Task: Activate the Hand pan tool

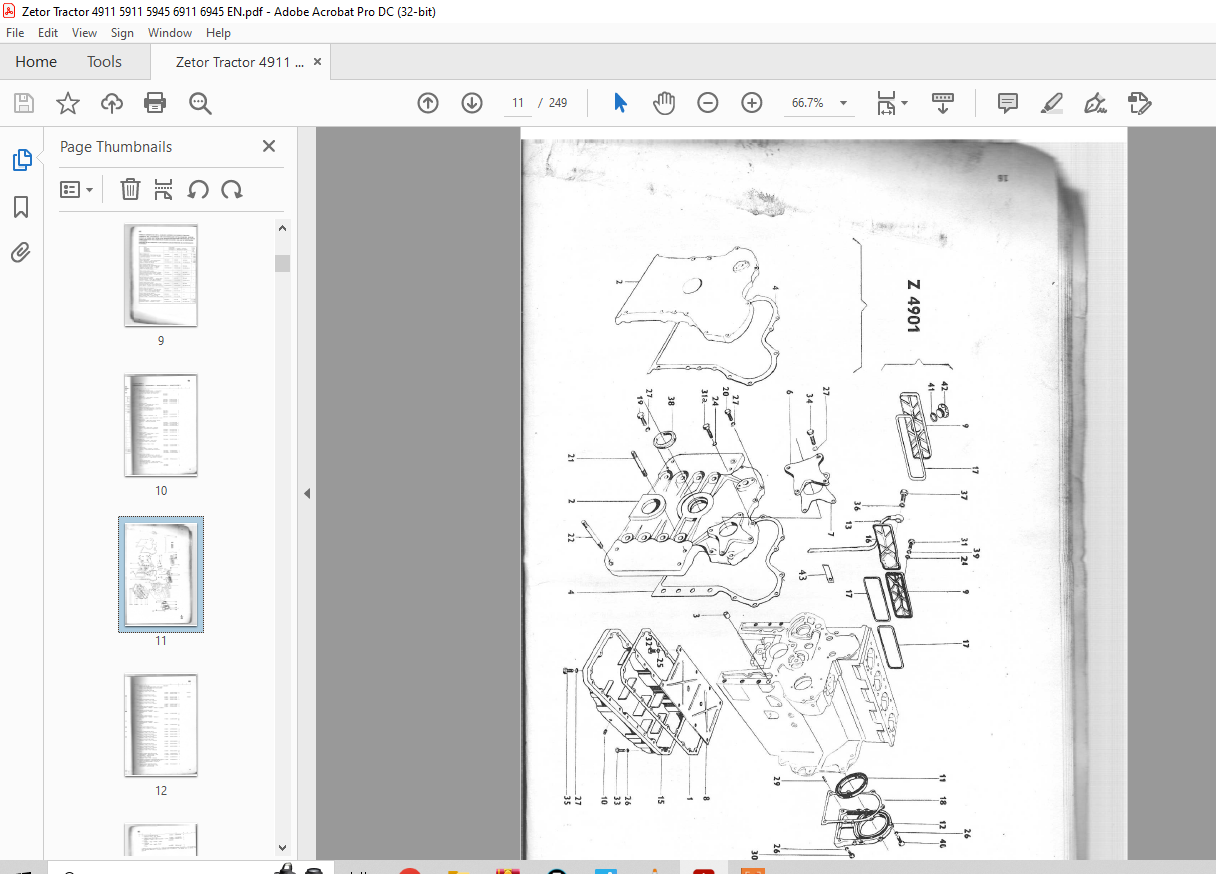Action: coord(664,103)
